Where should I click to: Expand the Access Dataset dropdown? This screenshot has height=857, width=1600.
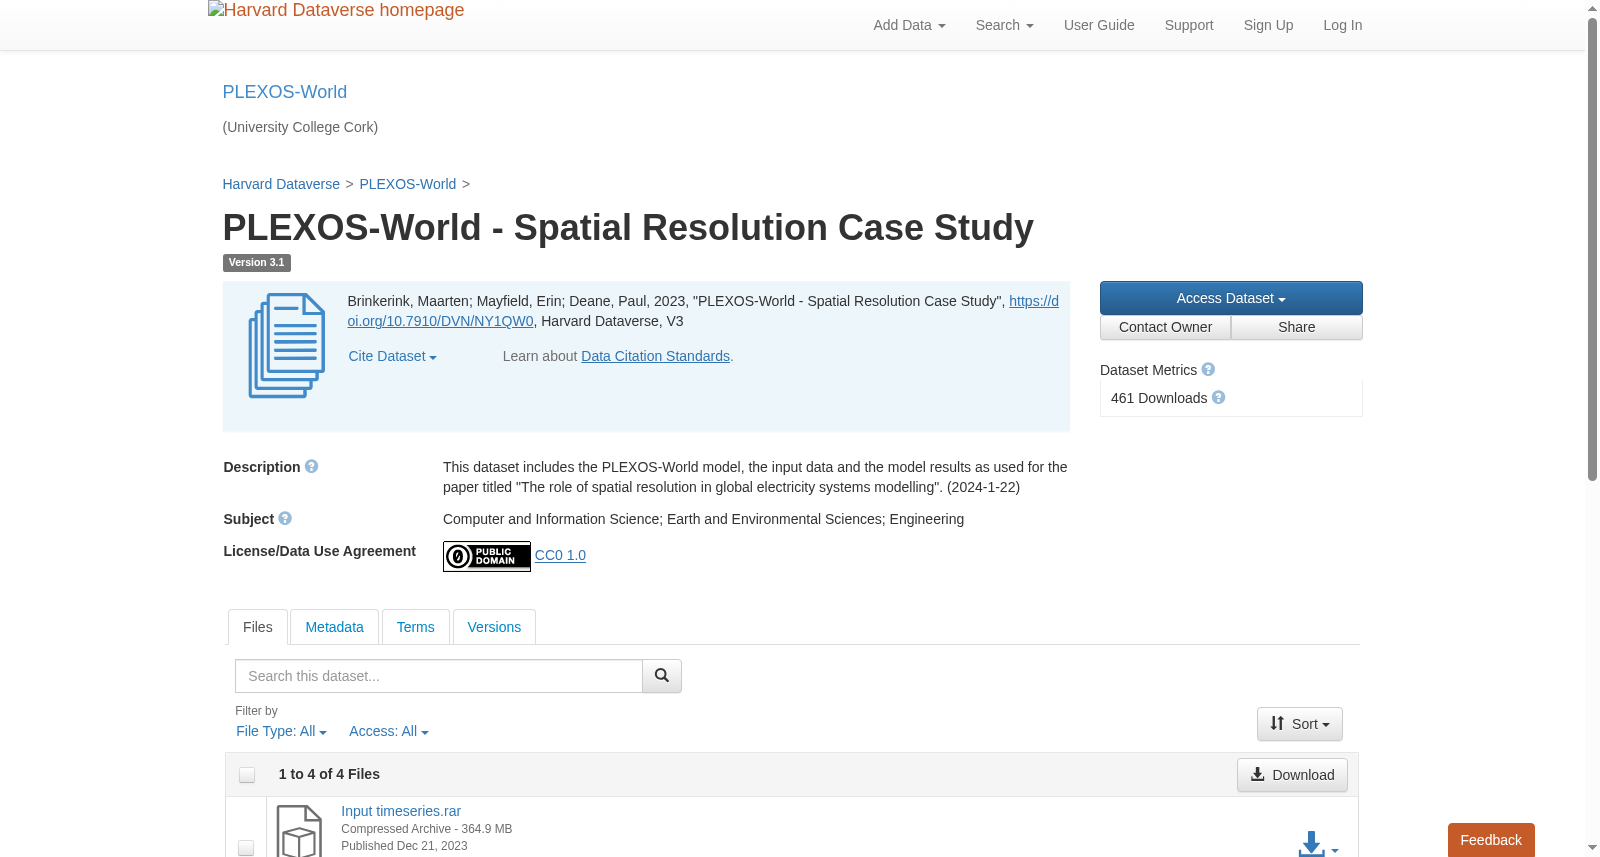coord(1231,298)
